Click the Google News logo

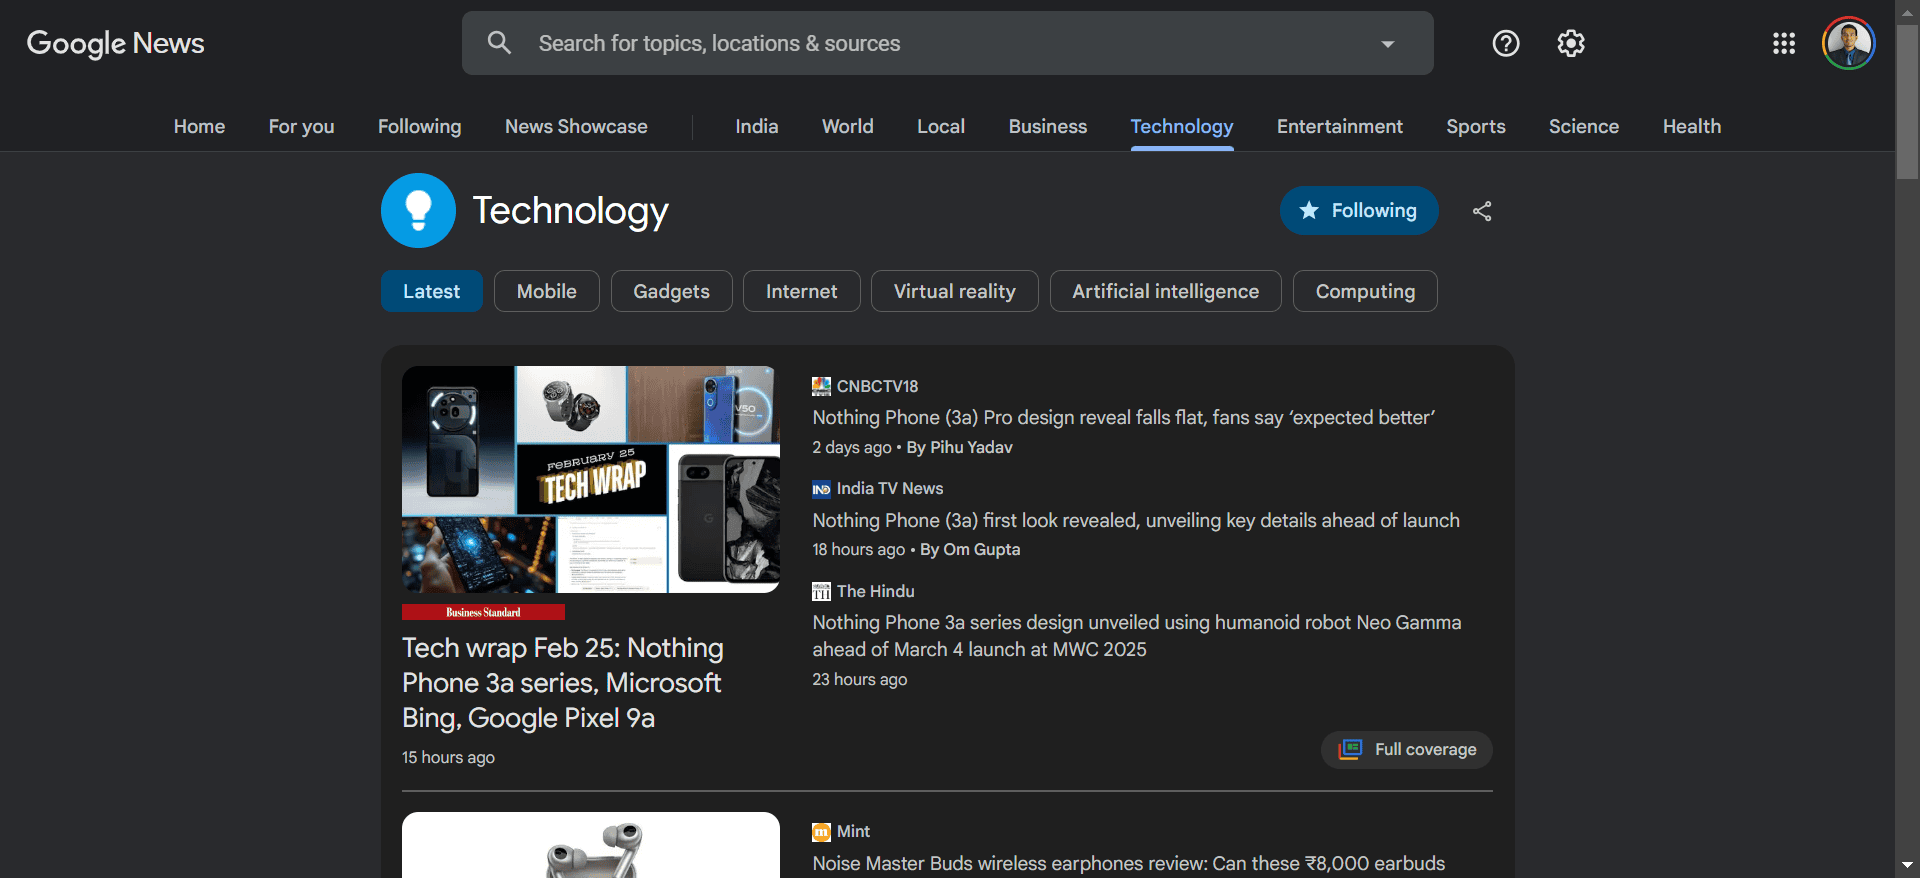(x=115, y=43)
